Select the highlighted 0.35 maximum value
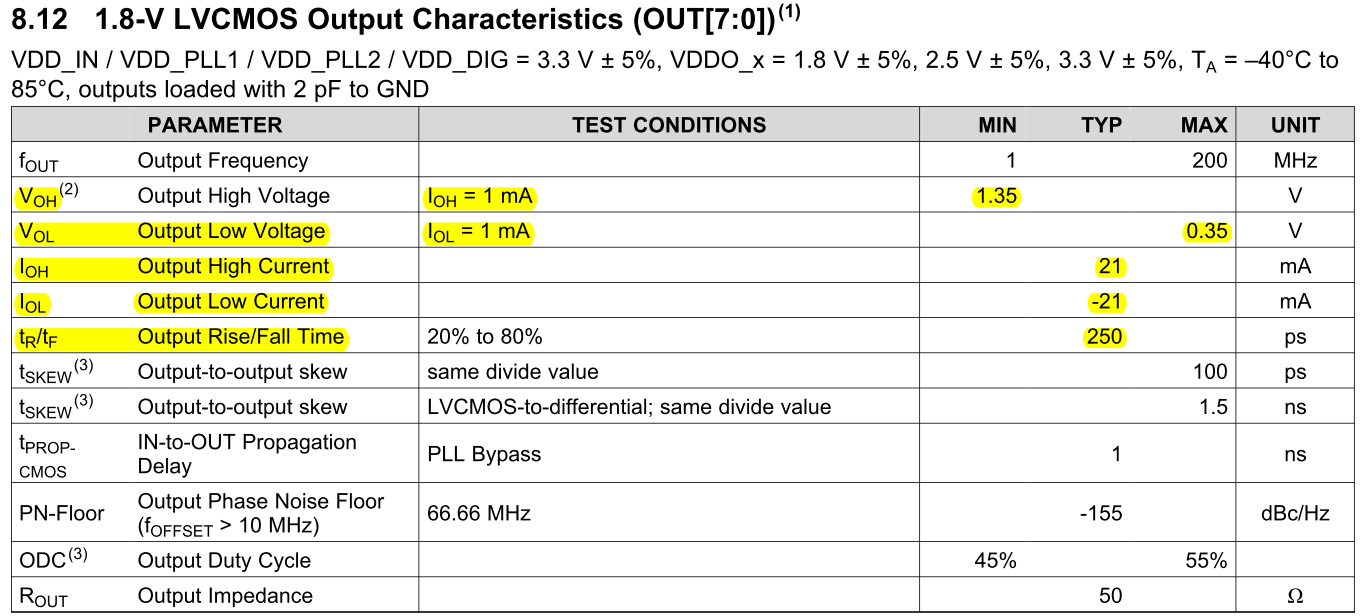Image resolution: width=1360 pixels, height=616 pixels. 1206,231
